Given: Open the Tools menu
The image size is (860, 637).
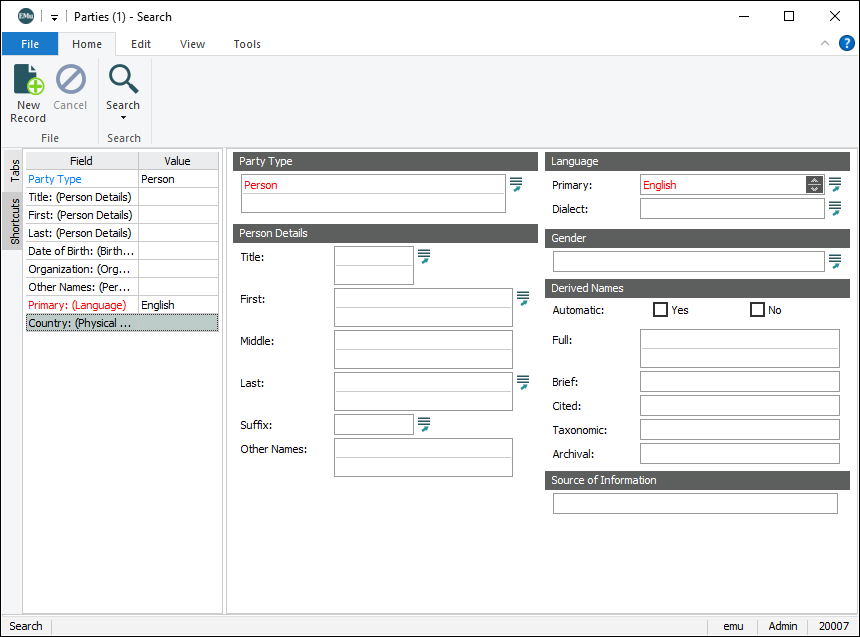Looking at the screenshot, I should (x=246, y=44).
